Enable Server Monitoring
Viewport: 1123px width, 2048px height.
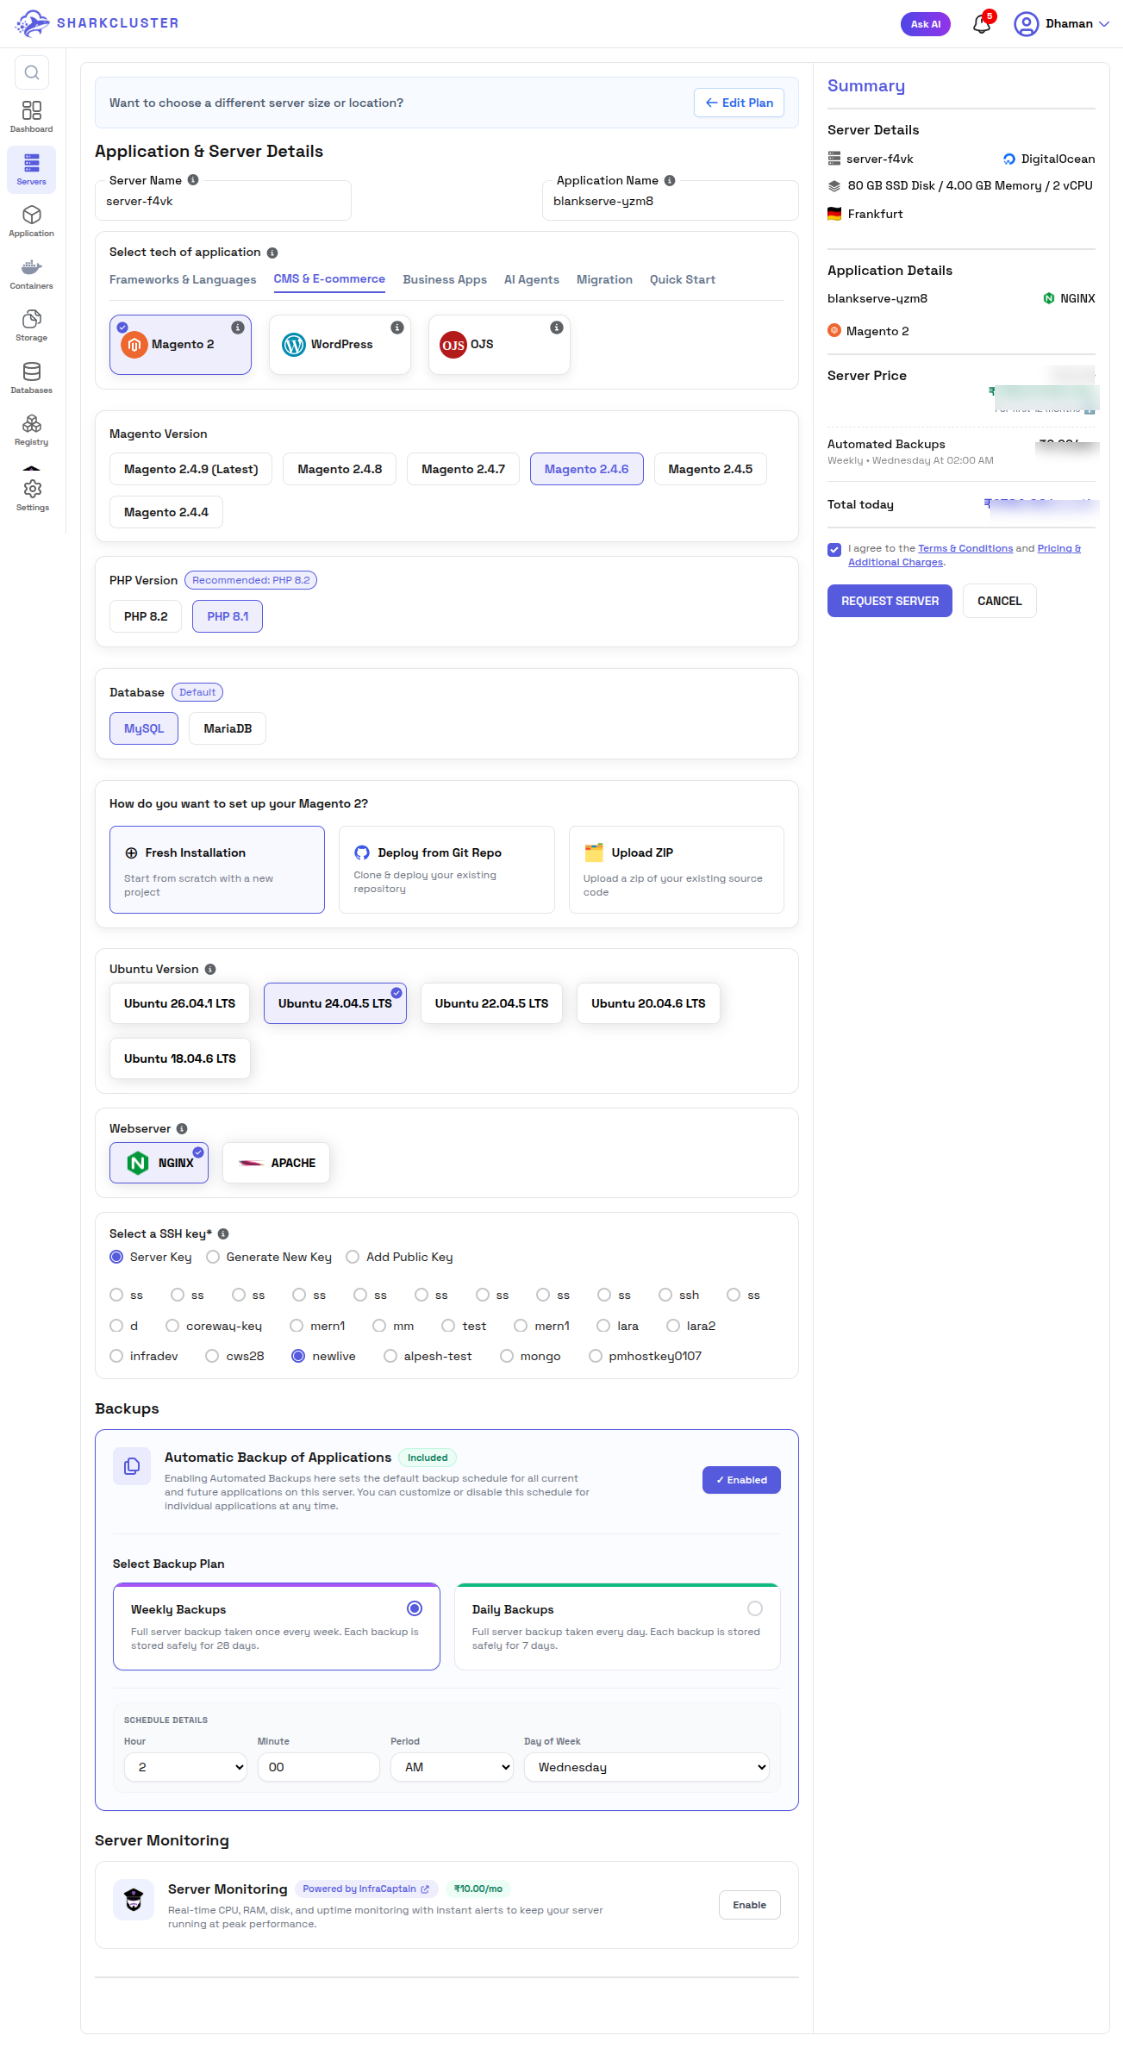pos(750,1905)
